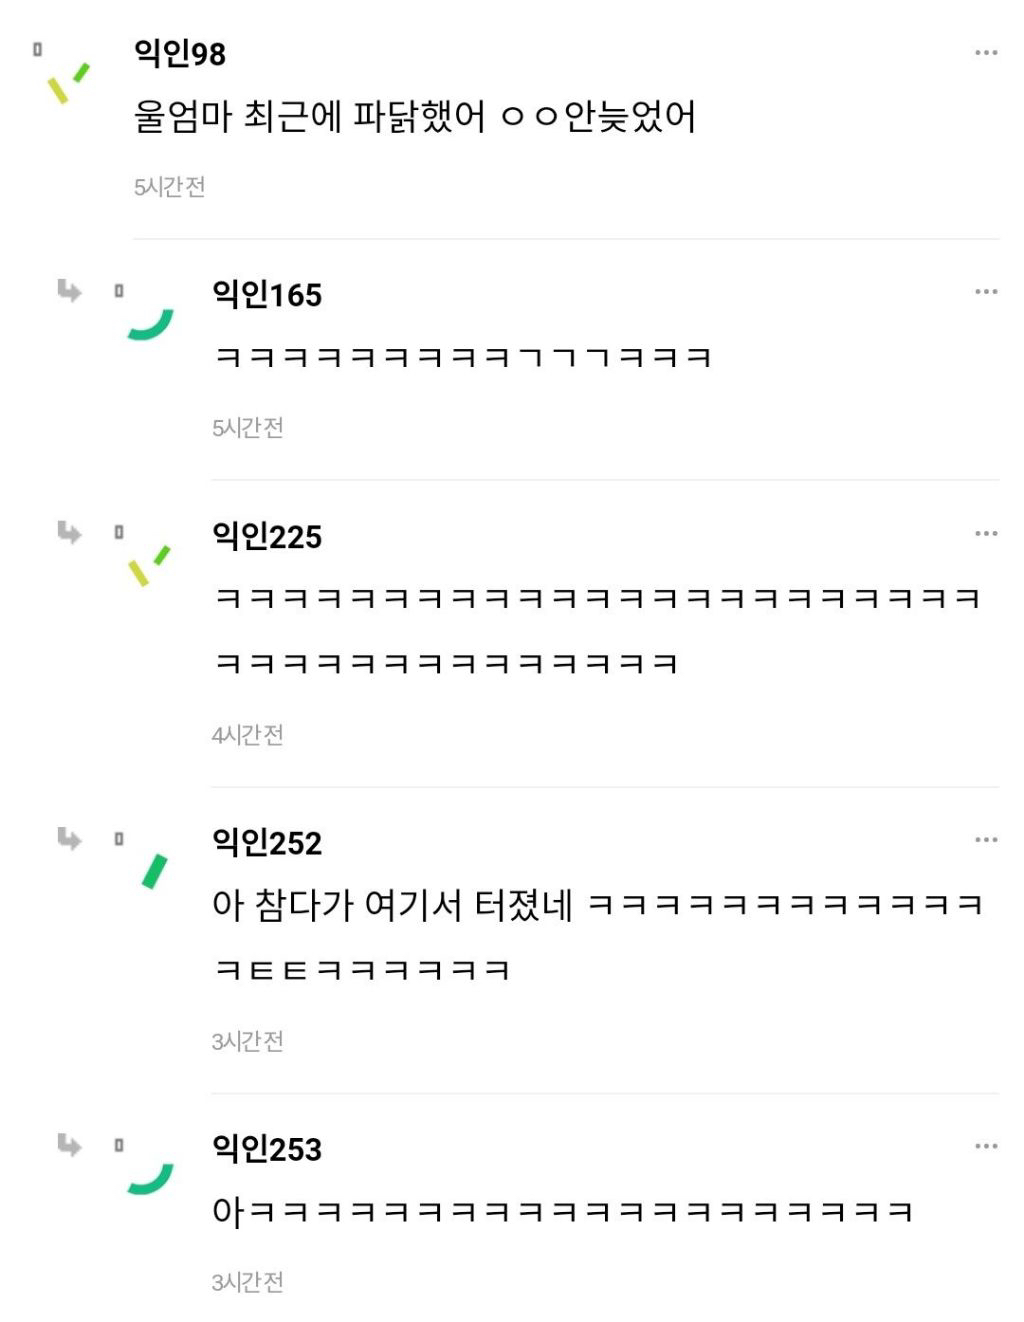Click 익인252's green bar avatar
The width and height of the screenshot is (1024, 1322).
pyautogui.click(x=154, y=872)
